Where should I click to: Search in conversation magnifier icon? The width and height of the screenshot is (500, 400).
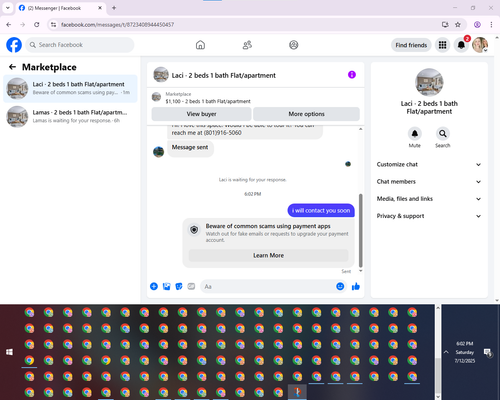point(443,134)
